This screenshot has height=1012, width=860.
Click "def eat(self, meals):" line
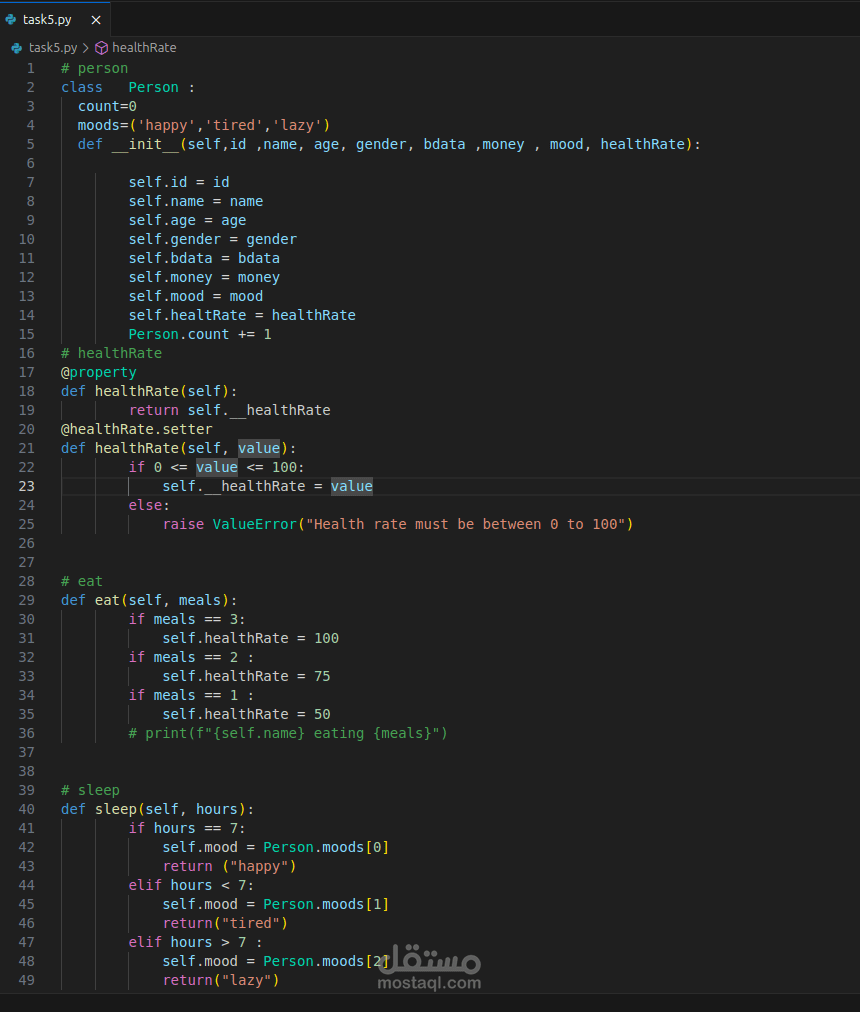tap(149, 600)
